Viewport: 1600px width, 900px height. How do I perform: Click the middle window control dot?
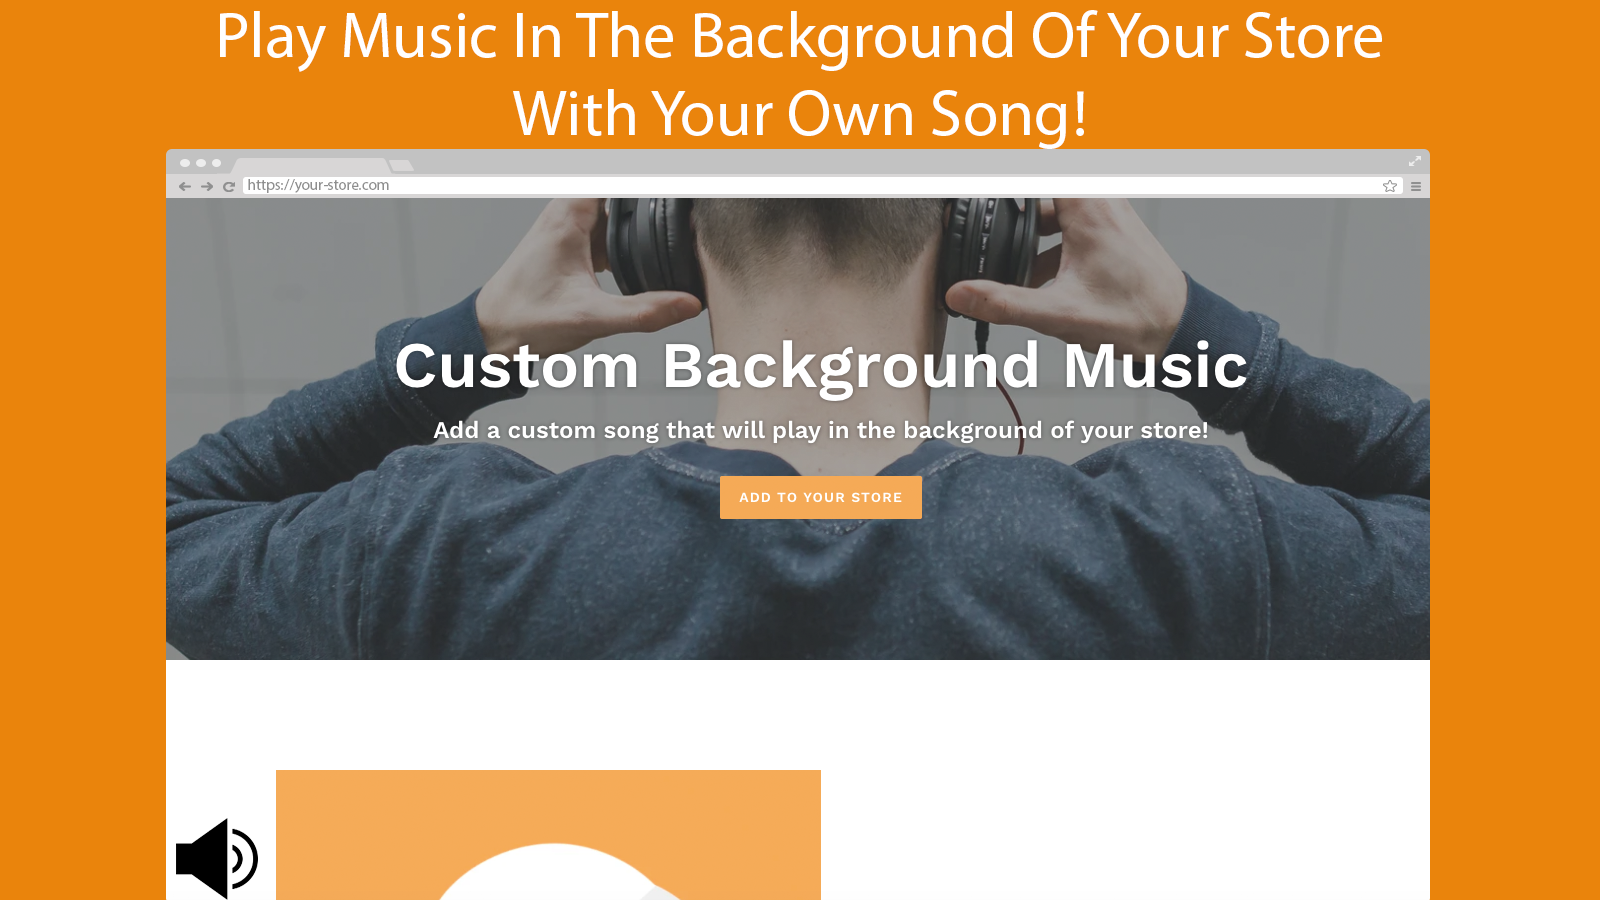click(201, 163)
